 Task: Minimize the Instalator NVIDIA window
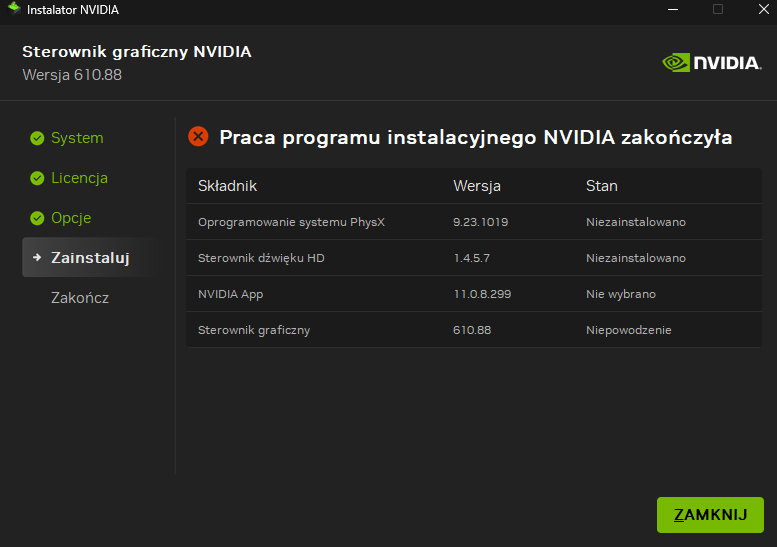pos(672,9)
